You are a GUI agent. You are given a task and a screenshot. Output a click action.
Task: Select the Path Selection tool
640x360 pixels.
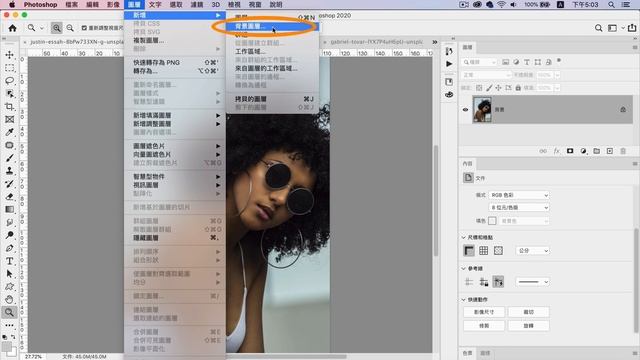pyautogui.click(x=9, y=274)
